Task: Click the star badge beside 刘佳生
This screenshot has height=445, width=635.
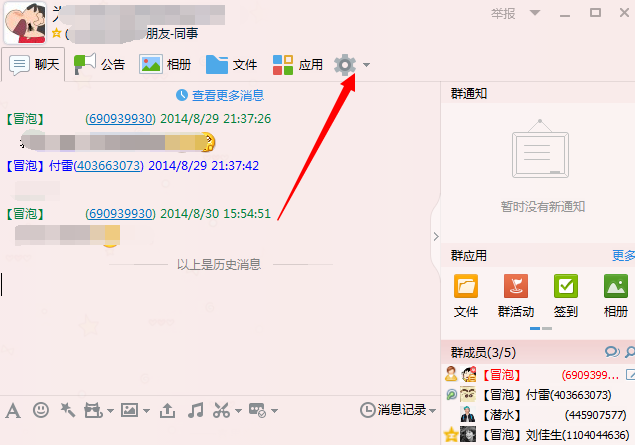Action: 451,435
